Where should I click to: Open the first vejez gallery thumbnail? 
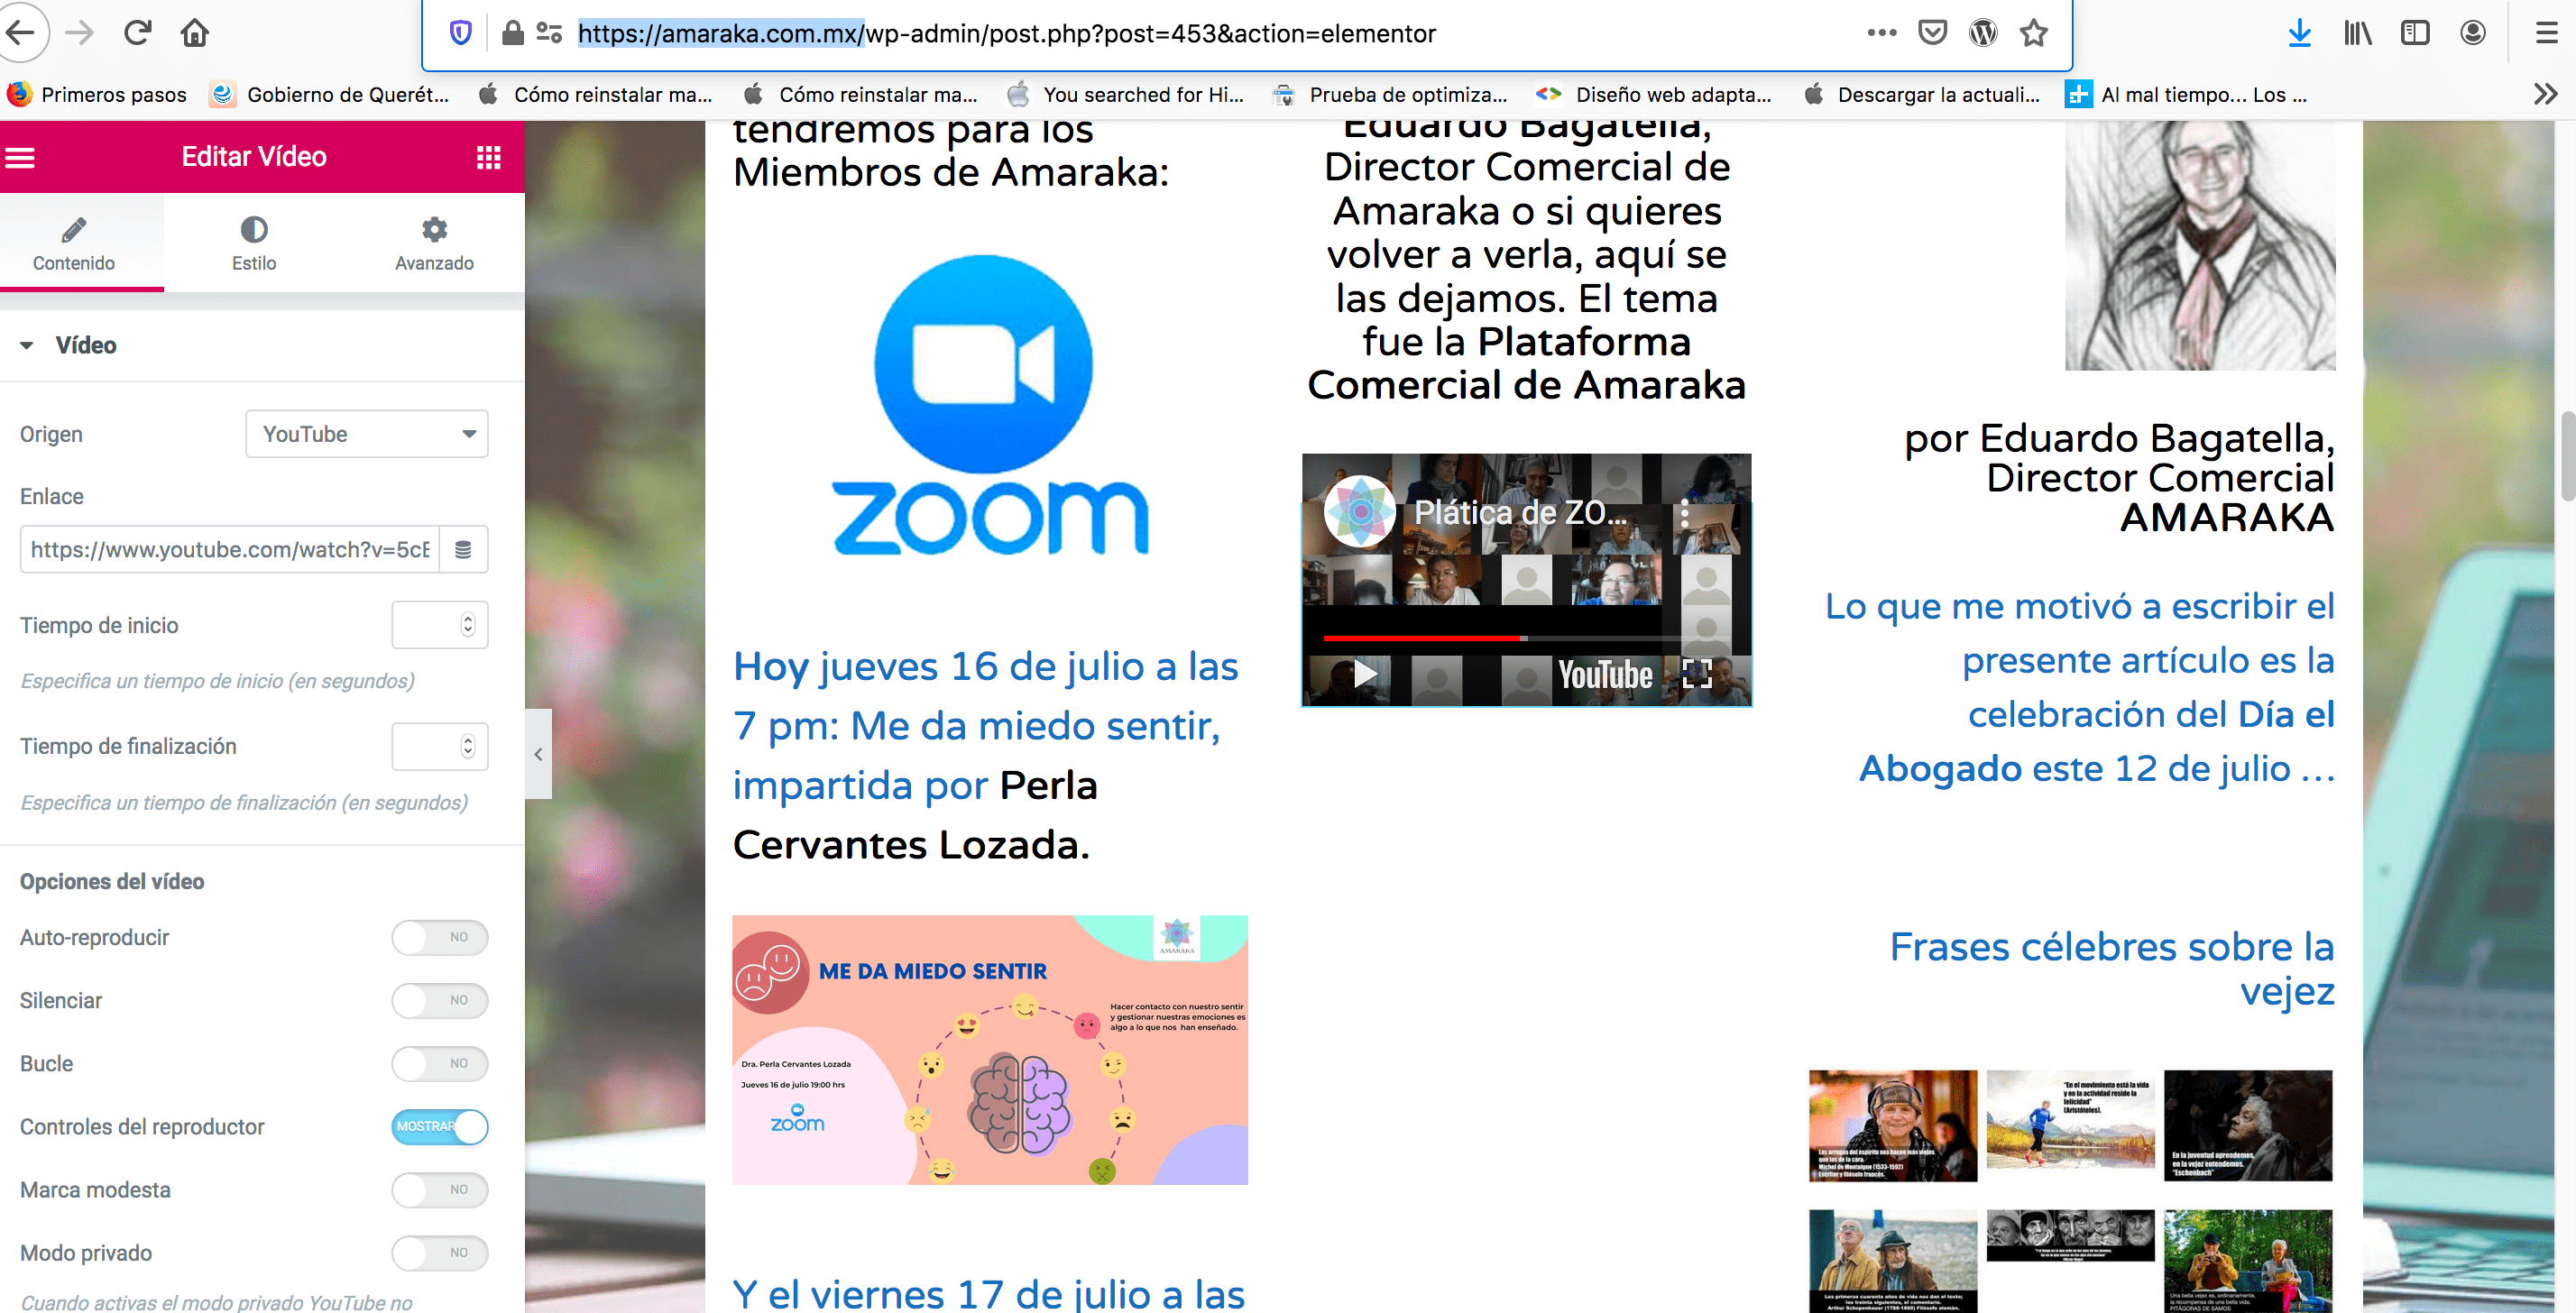(1893, 1125)
